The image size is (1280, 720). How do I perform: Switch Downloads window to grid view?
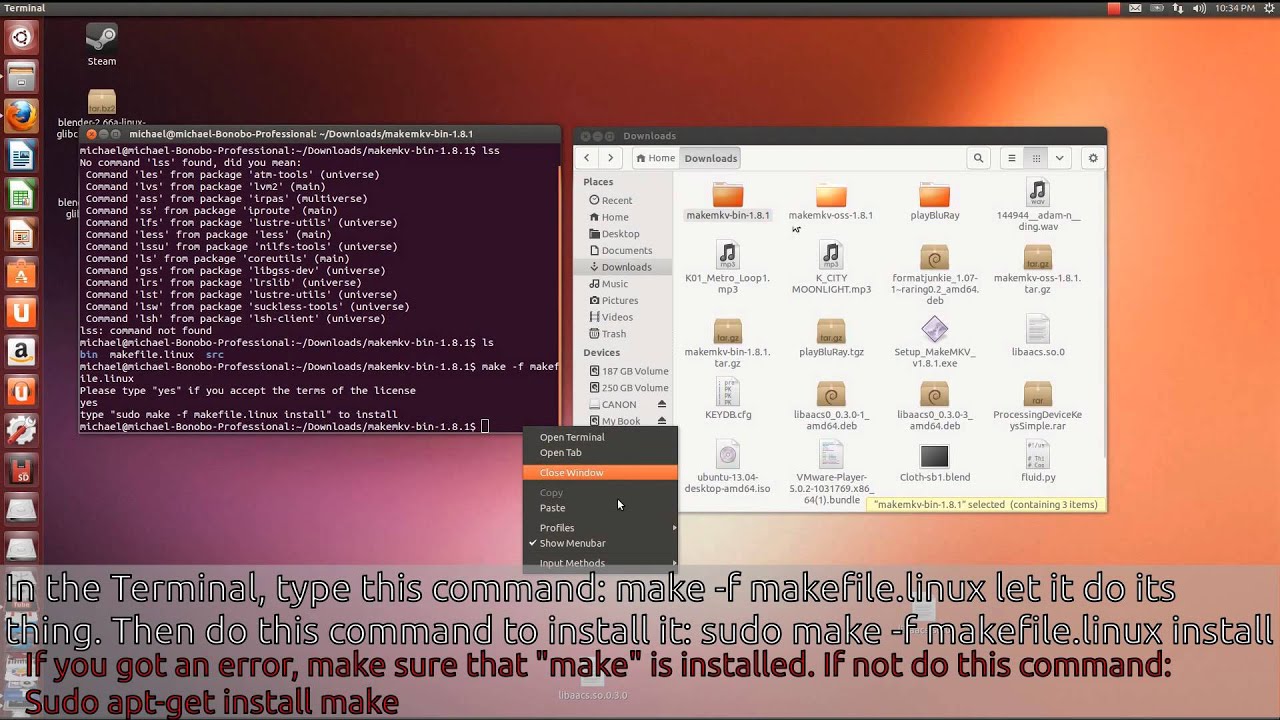[x=1036, y=158]
